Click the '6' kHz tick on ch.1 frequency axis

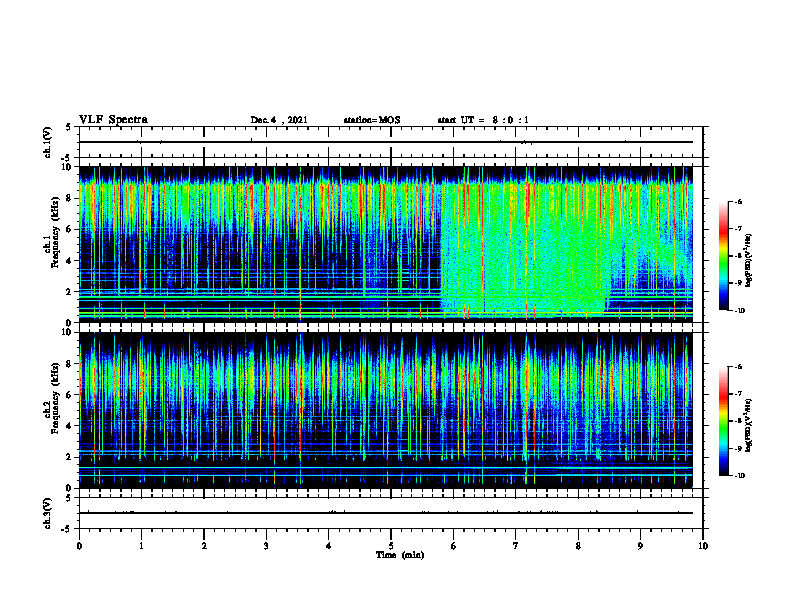[69, 230]
